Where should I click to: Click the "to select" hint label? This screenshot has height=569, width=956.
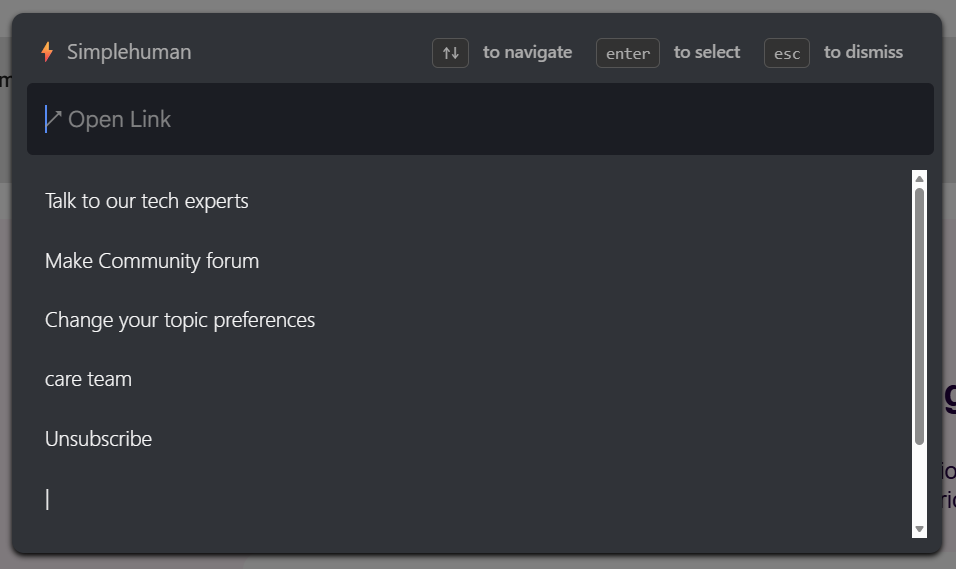point(707,52)
